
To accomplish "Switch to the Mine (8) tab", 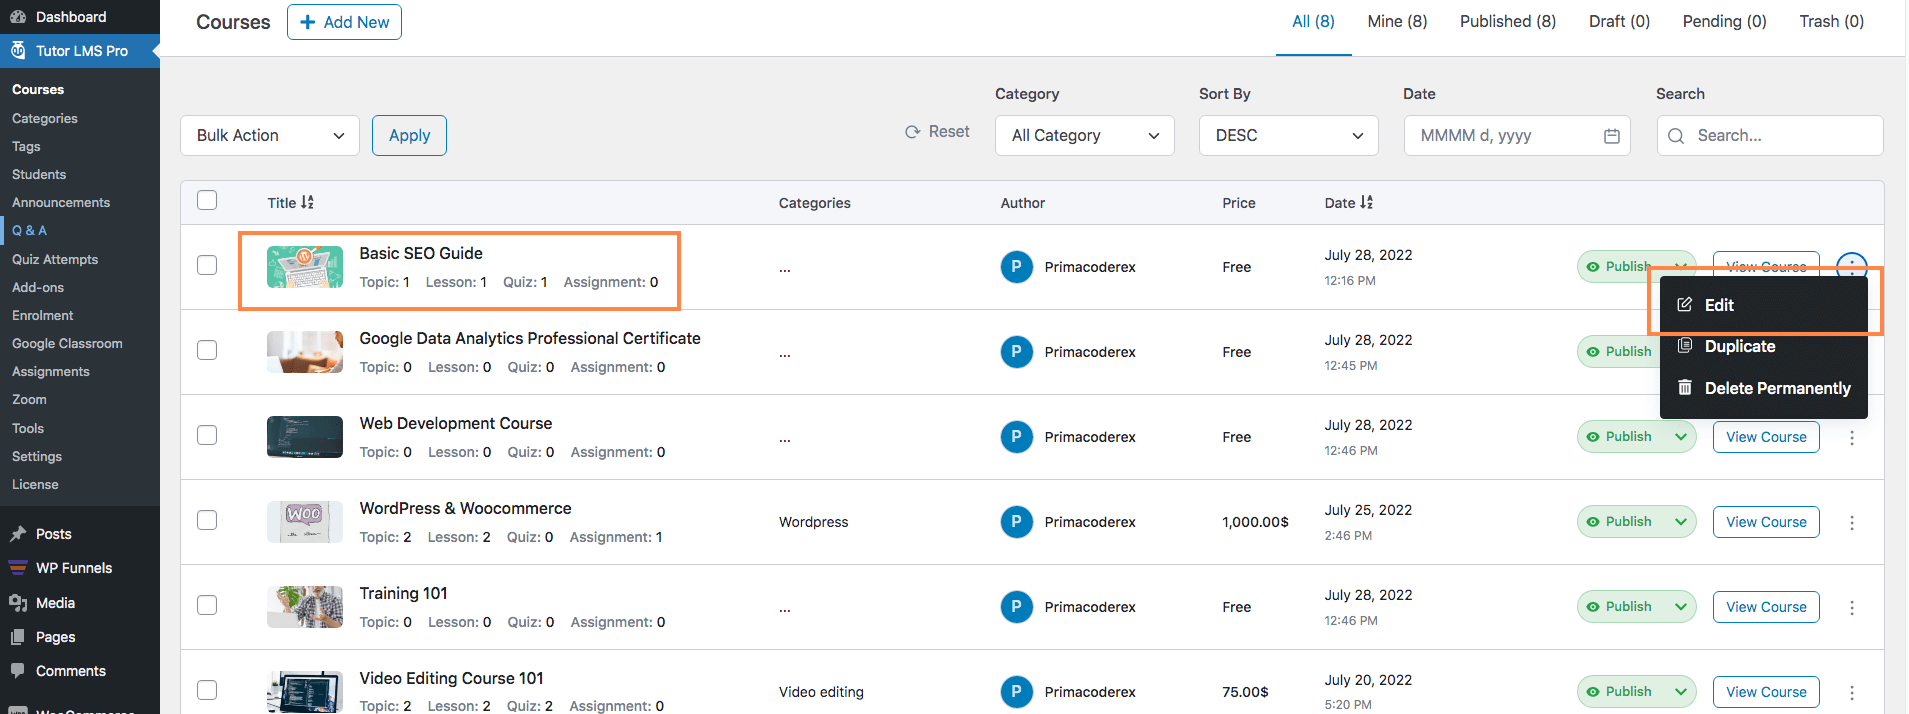I will [x=1397, y=22].
